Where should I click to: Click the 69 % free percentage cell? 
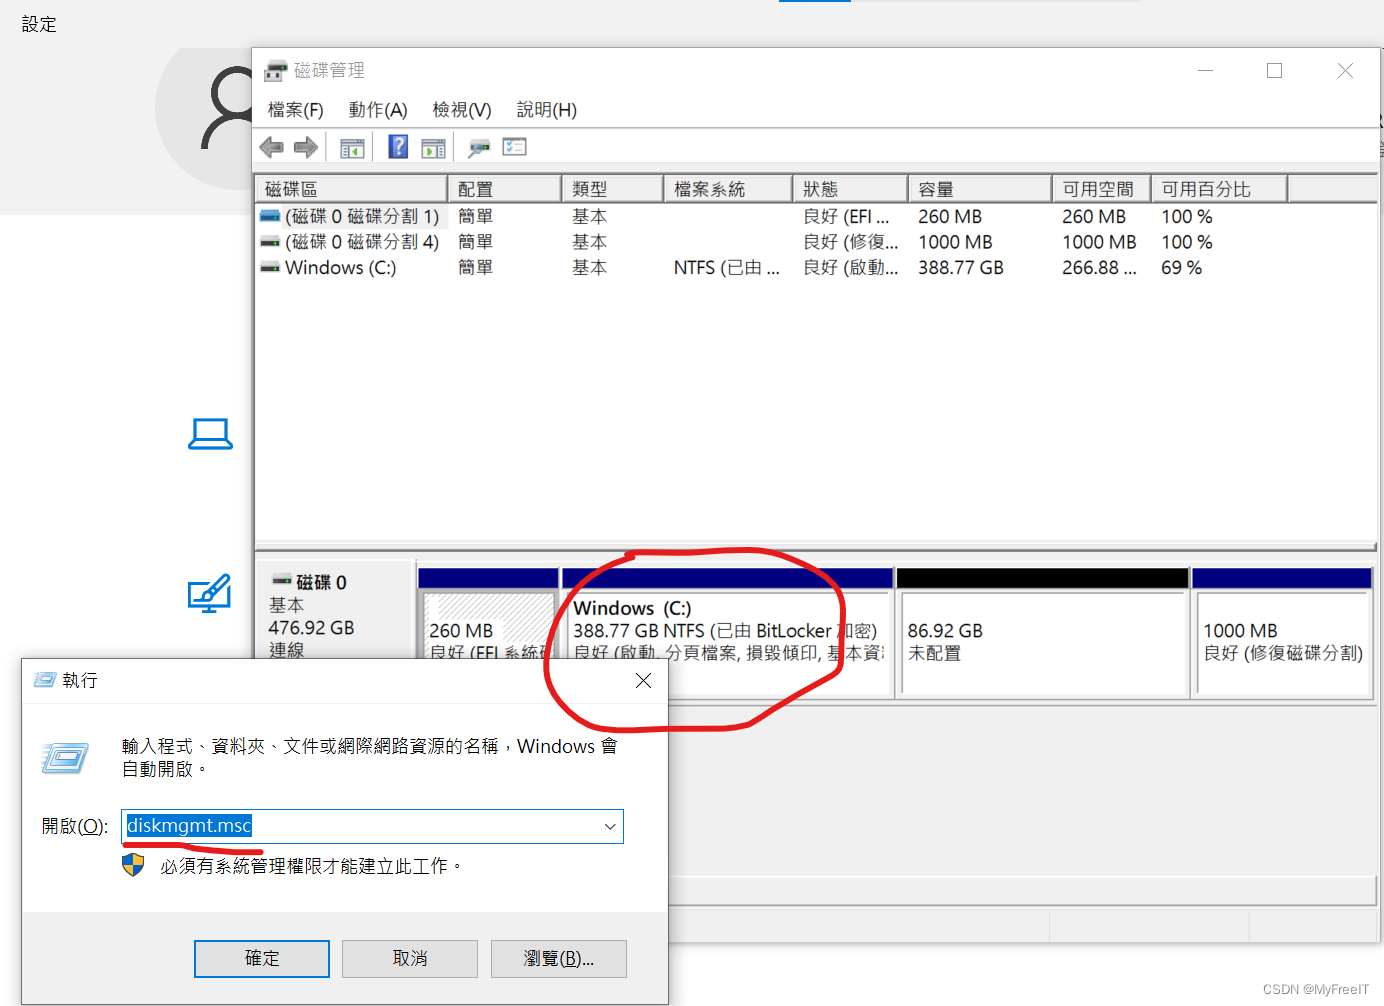(x=1181, y=268)
